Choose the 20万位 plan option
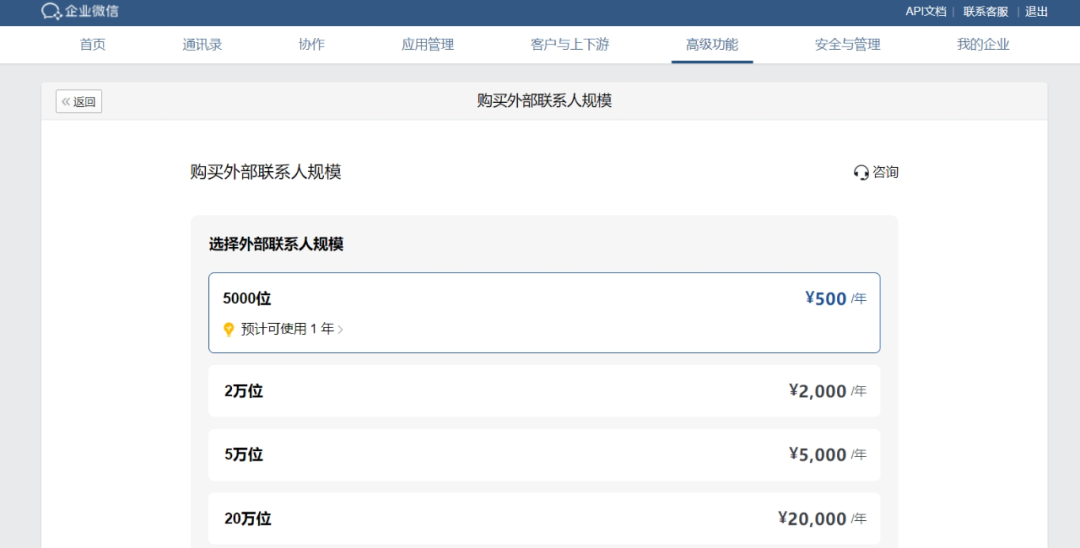Screen dimensions: 1080x548 tap(544, 518)
